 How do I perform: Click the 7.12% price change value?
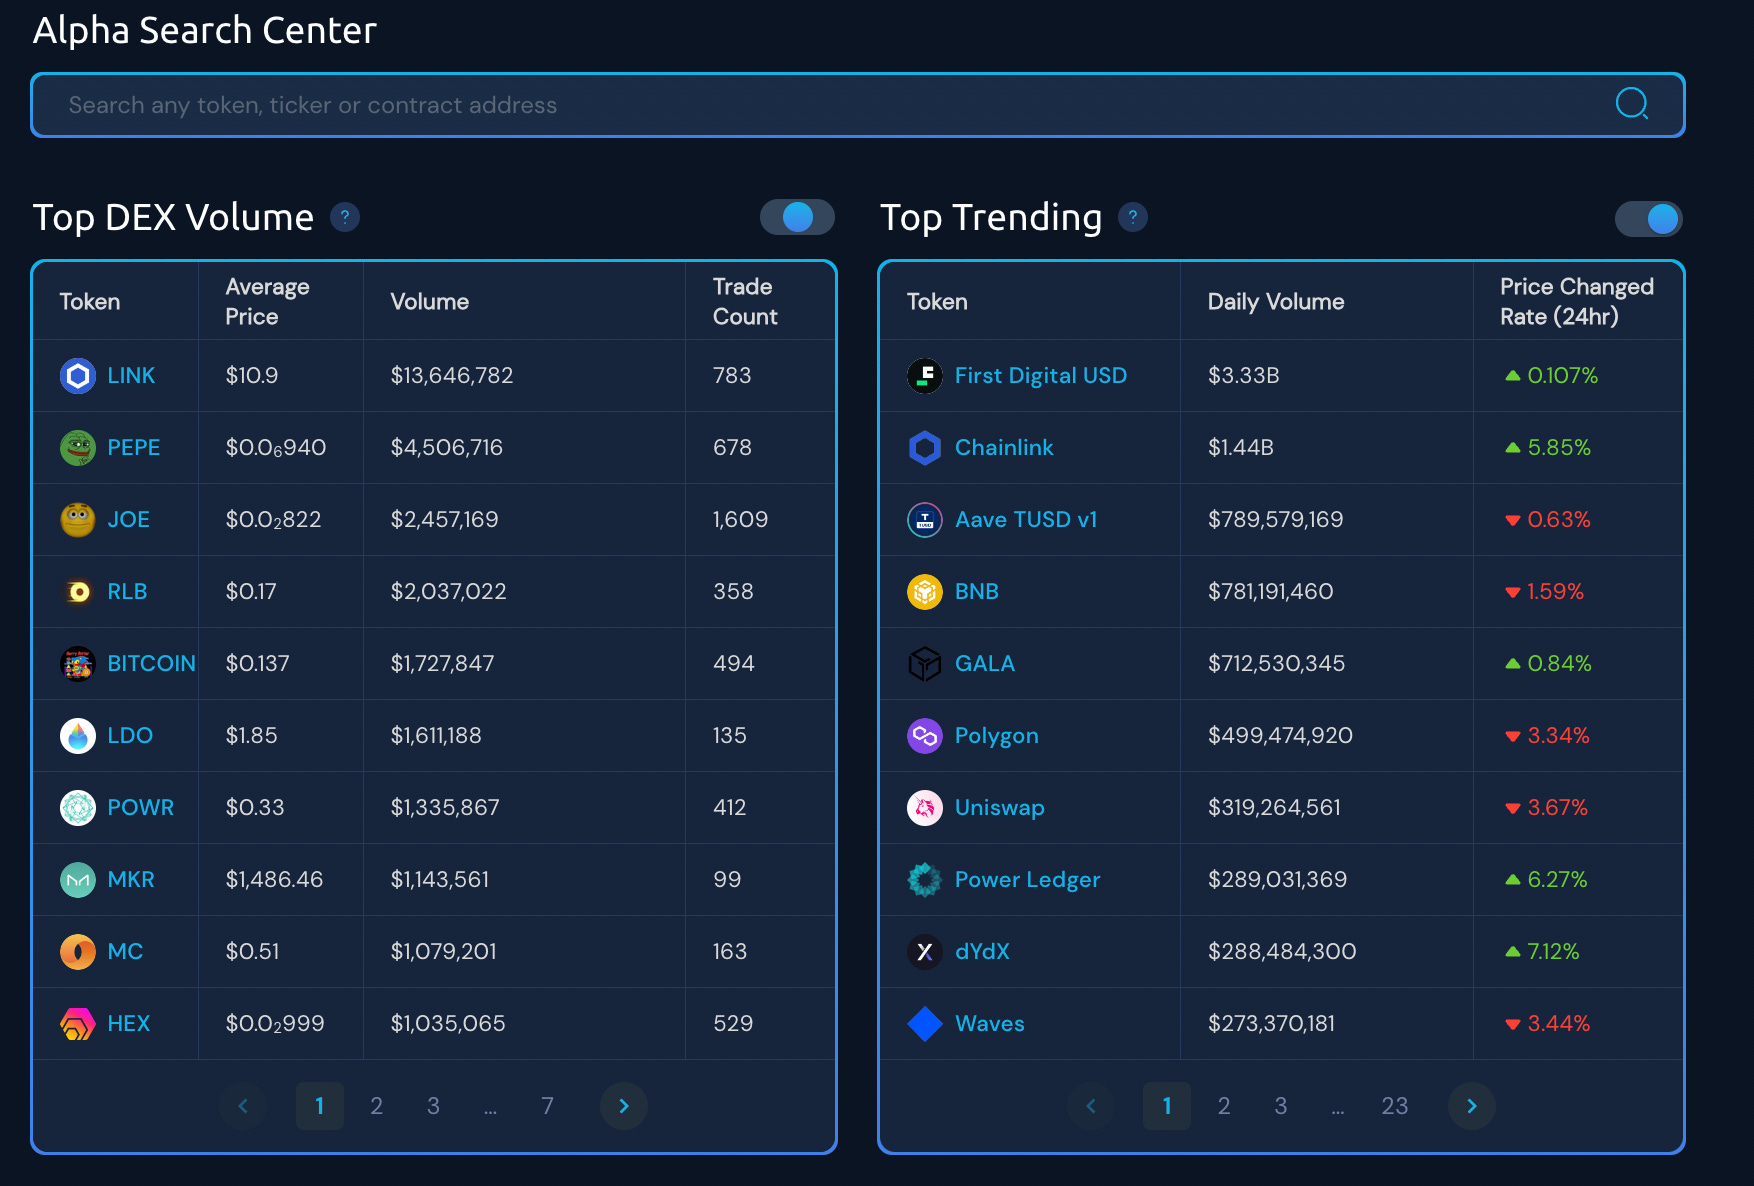[x=1553, y=952]
